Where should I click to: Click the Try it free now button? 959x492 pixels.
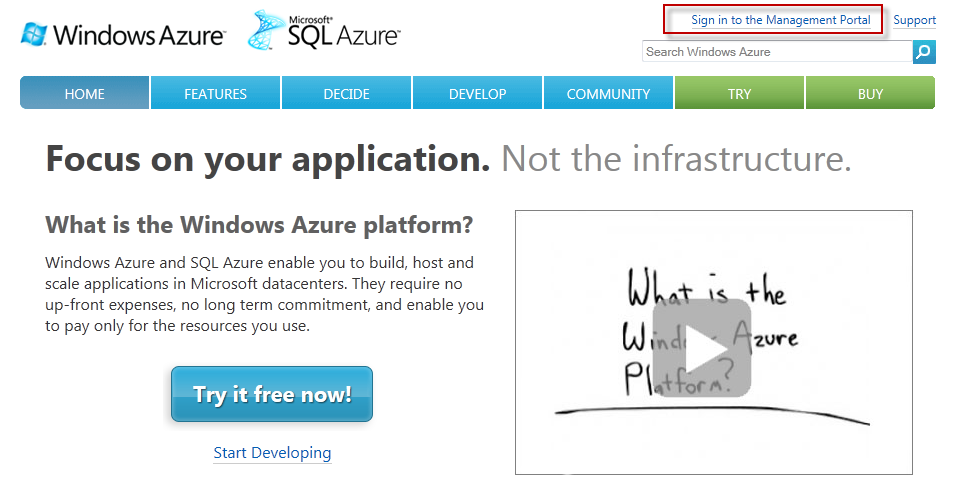pyautogui.click(x=272, y=394)
